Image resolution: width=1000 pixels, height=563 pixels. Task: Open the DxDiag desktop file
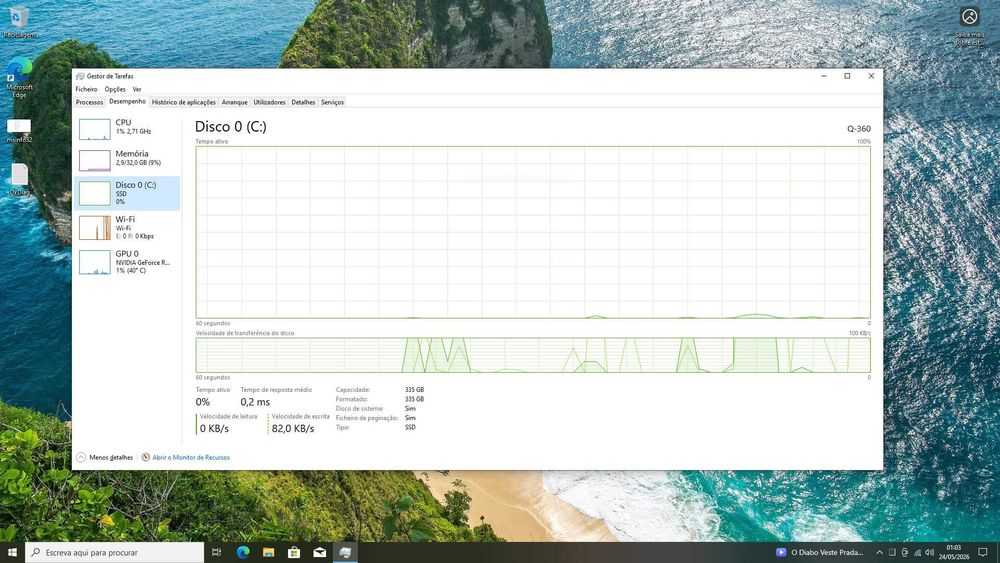pos(19,179)
